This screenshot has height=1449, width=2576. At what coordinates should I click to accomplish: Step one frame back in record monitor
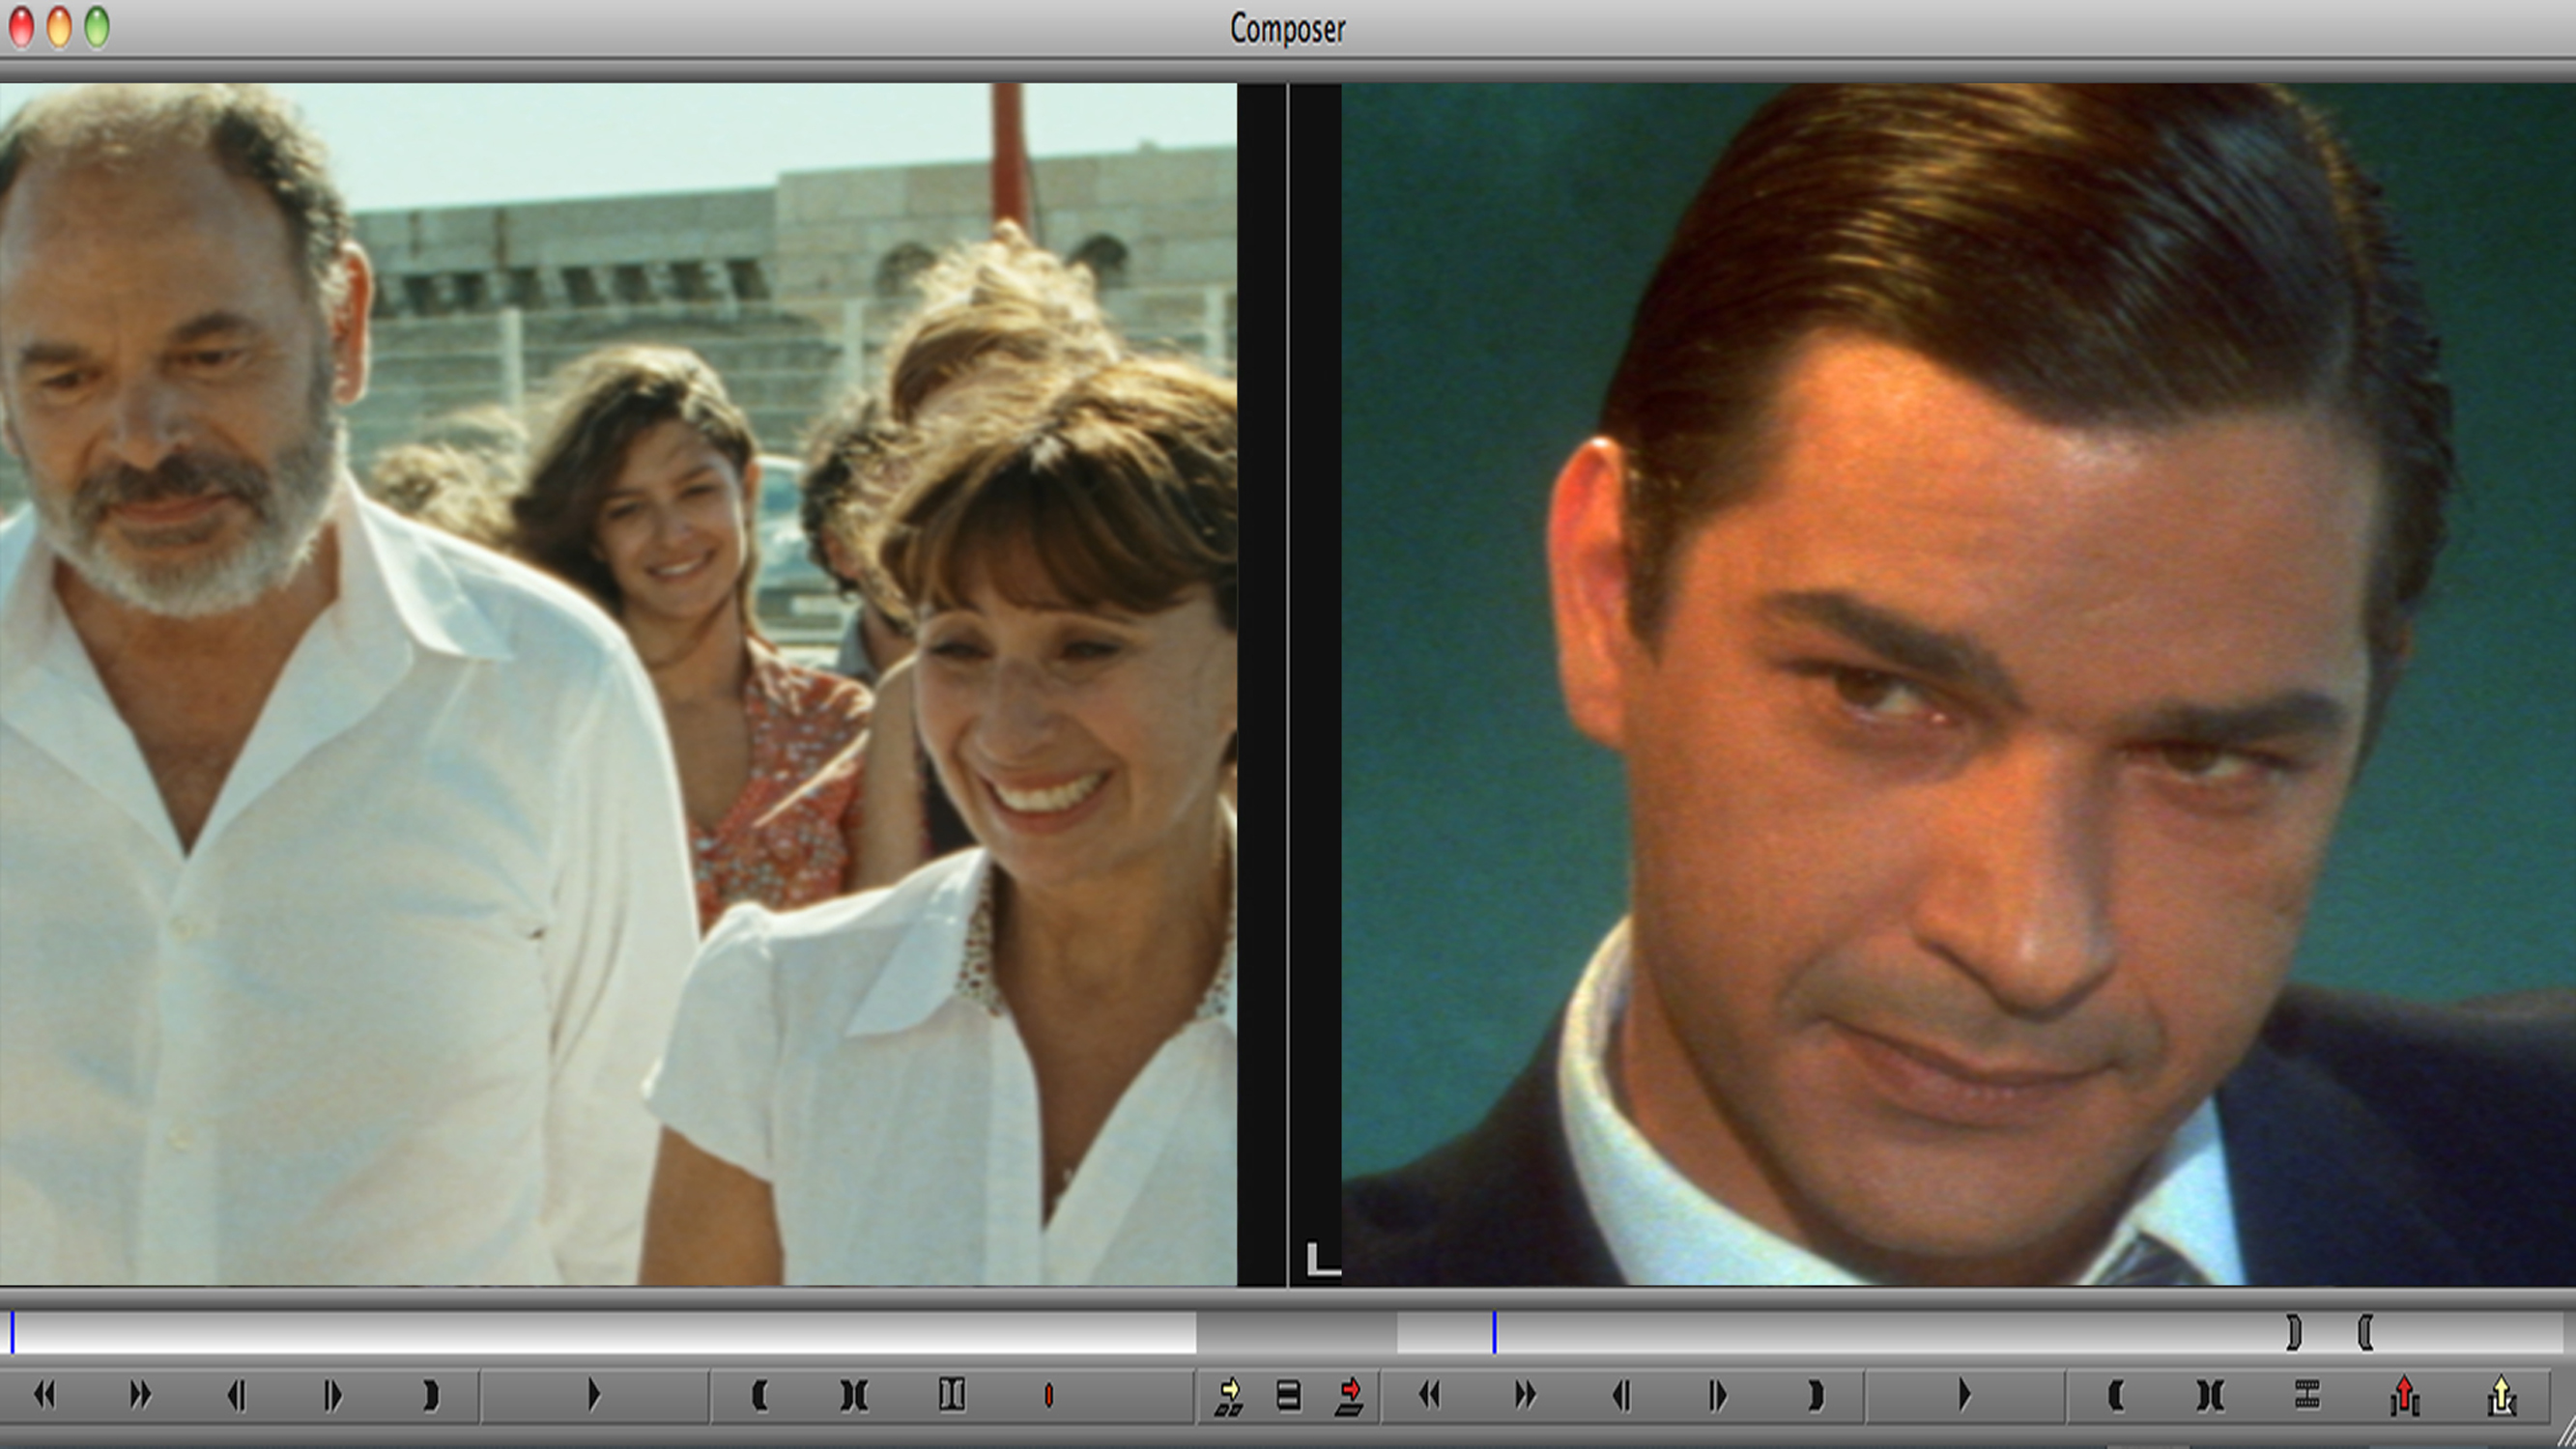click(x=1622, y=1395)
